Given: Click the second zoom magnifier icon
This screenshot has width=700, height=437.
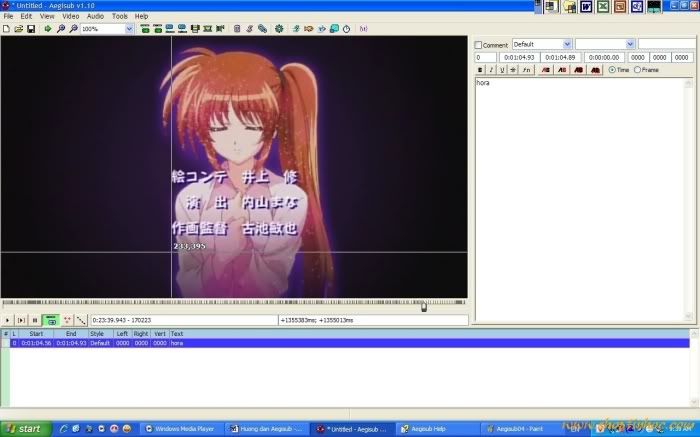Looking at the screenshot, I should pos(74,29).
